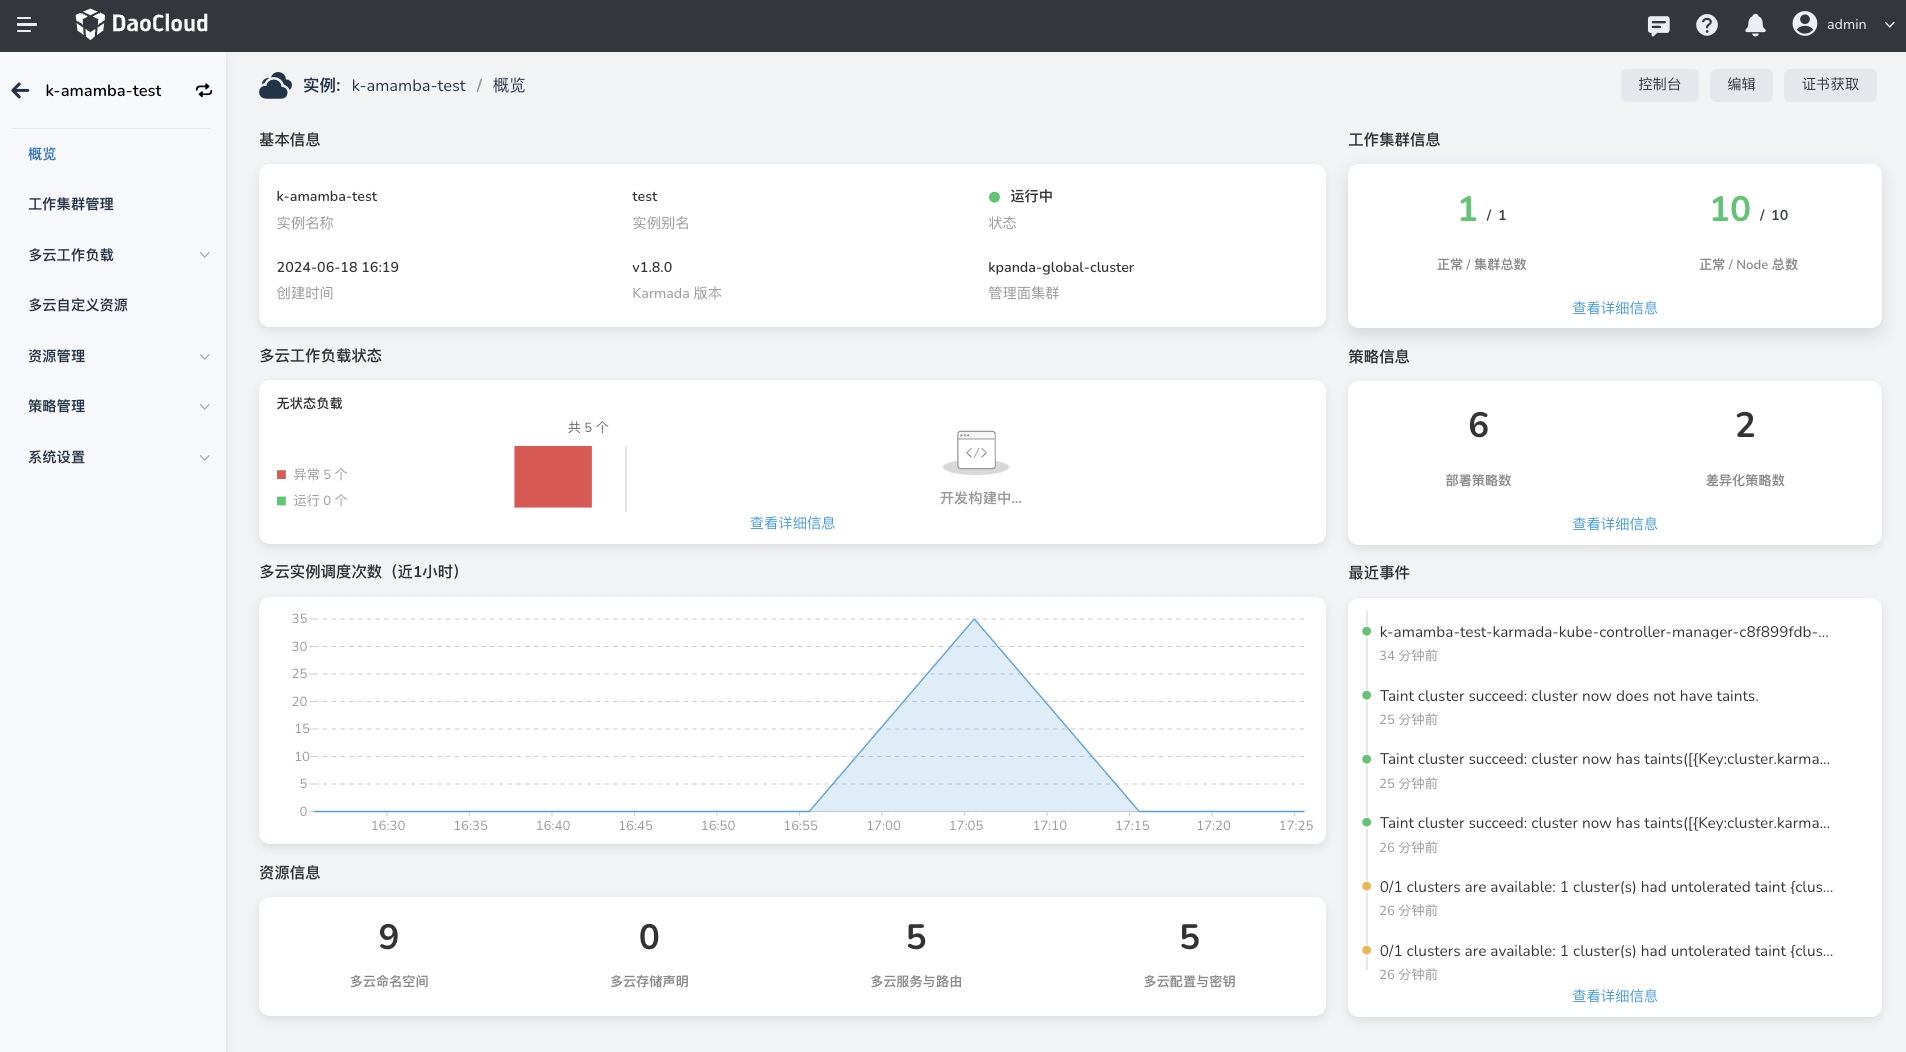Expand the 资源管理 sidebar menu
Screen dimensions: 1906x1052
[204, 356]
